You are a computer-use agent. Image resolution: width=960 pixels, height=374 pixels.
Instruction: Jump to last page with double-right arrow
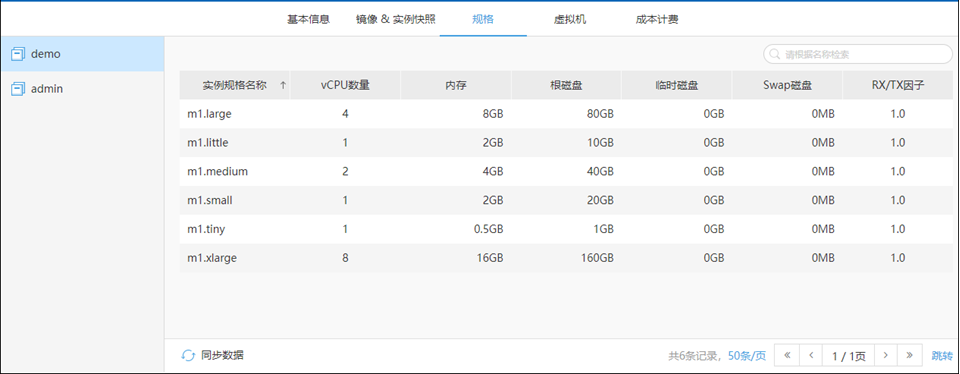pos(910,355)
